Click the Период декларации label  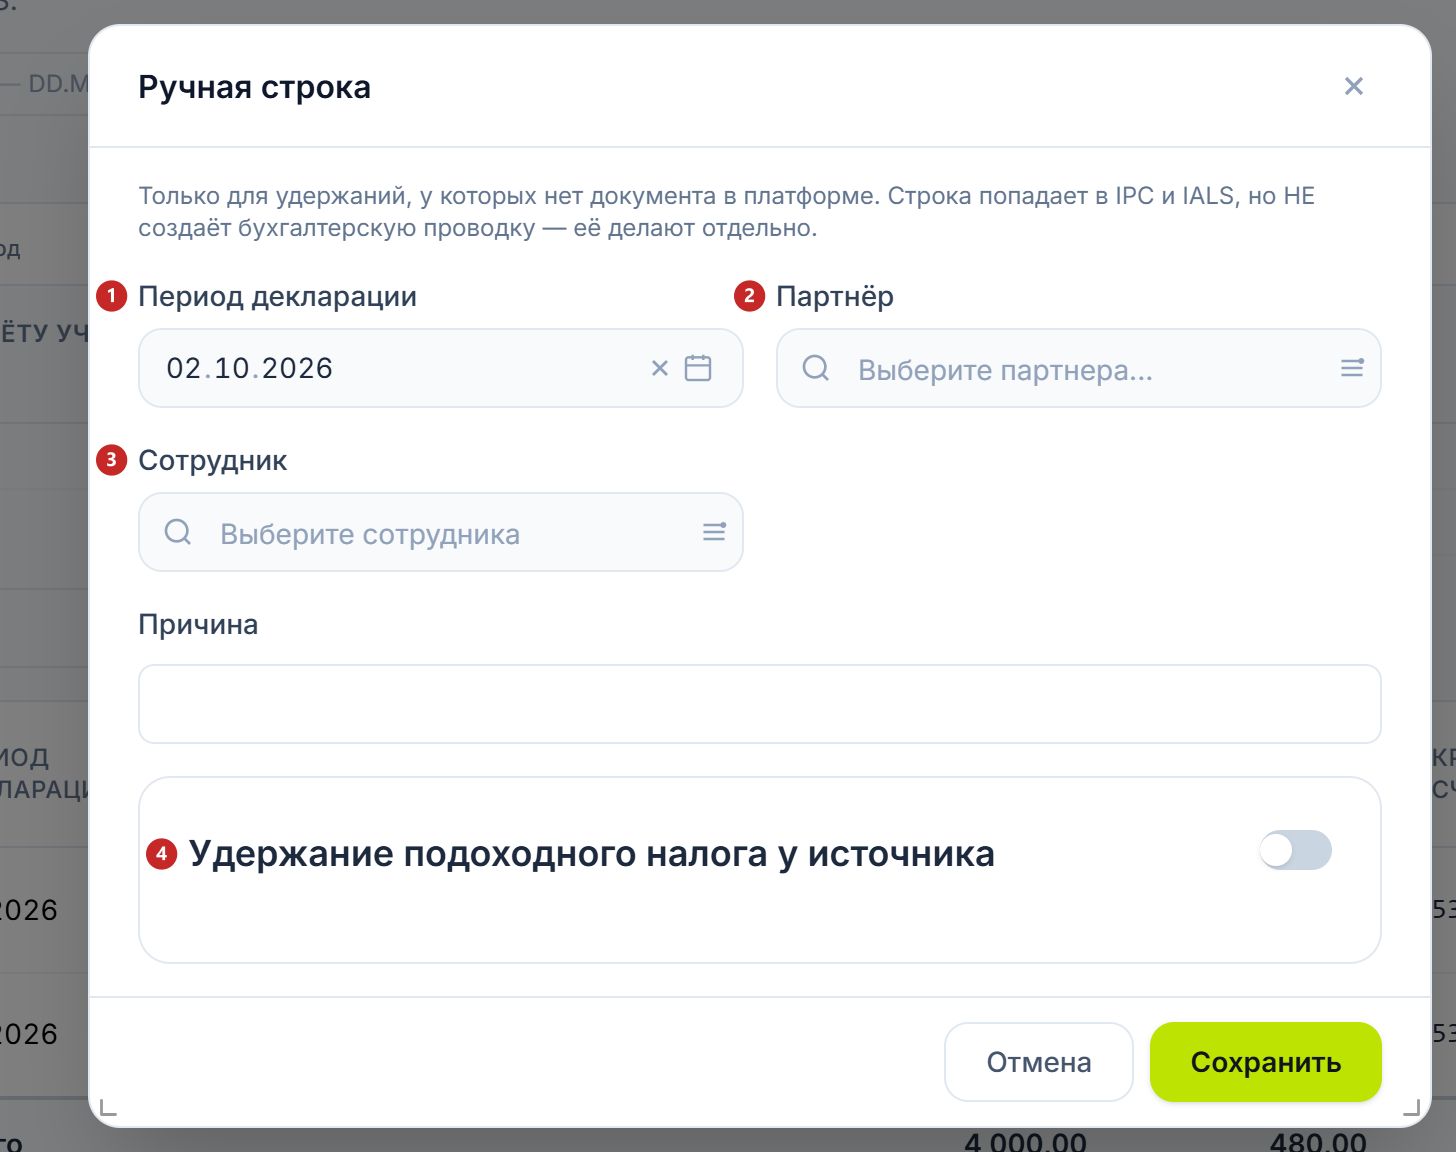pyautogui.click(x=277, y=296)
